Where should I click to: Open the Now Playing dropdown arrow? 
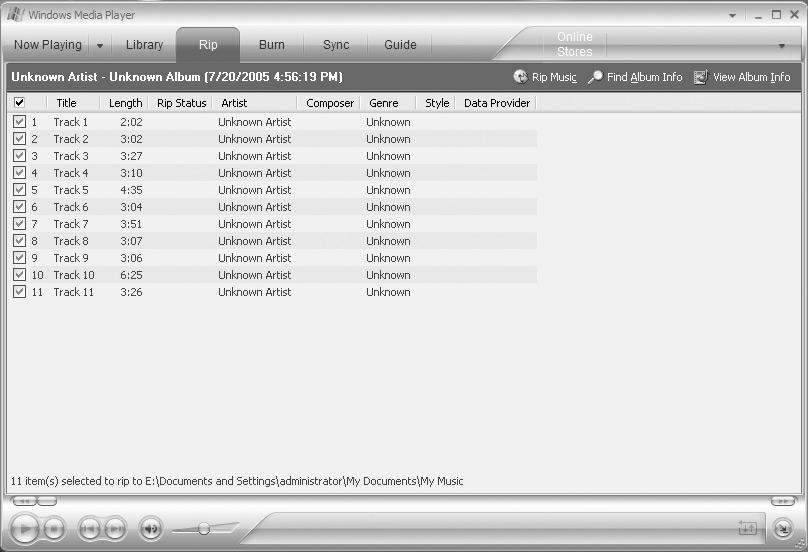pyautogui.click(x=100, y=45)
